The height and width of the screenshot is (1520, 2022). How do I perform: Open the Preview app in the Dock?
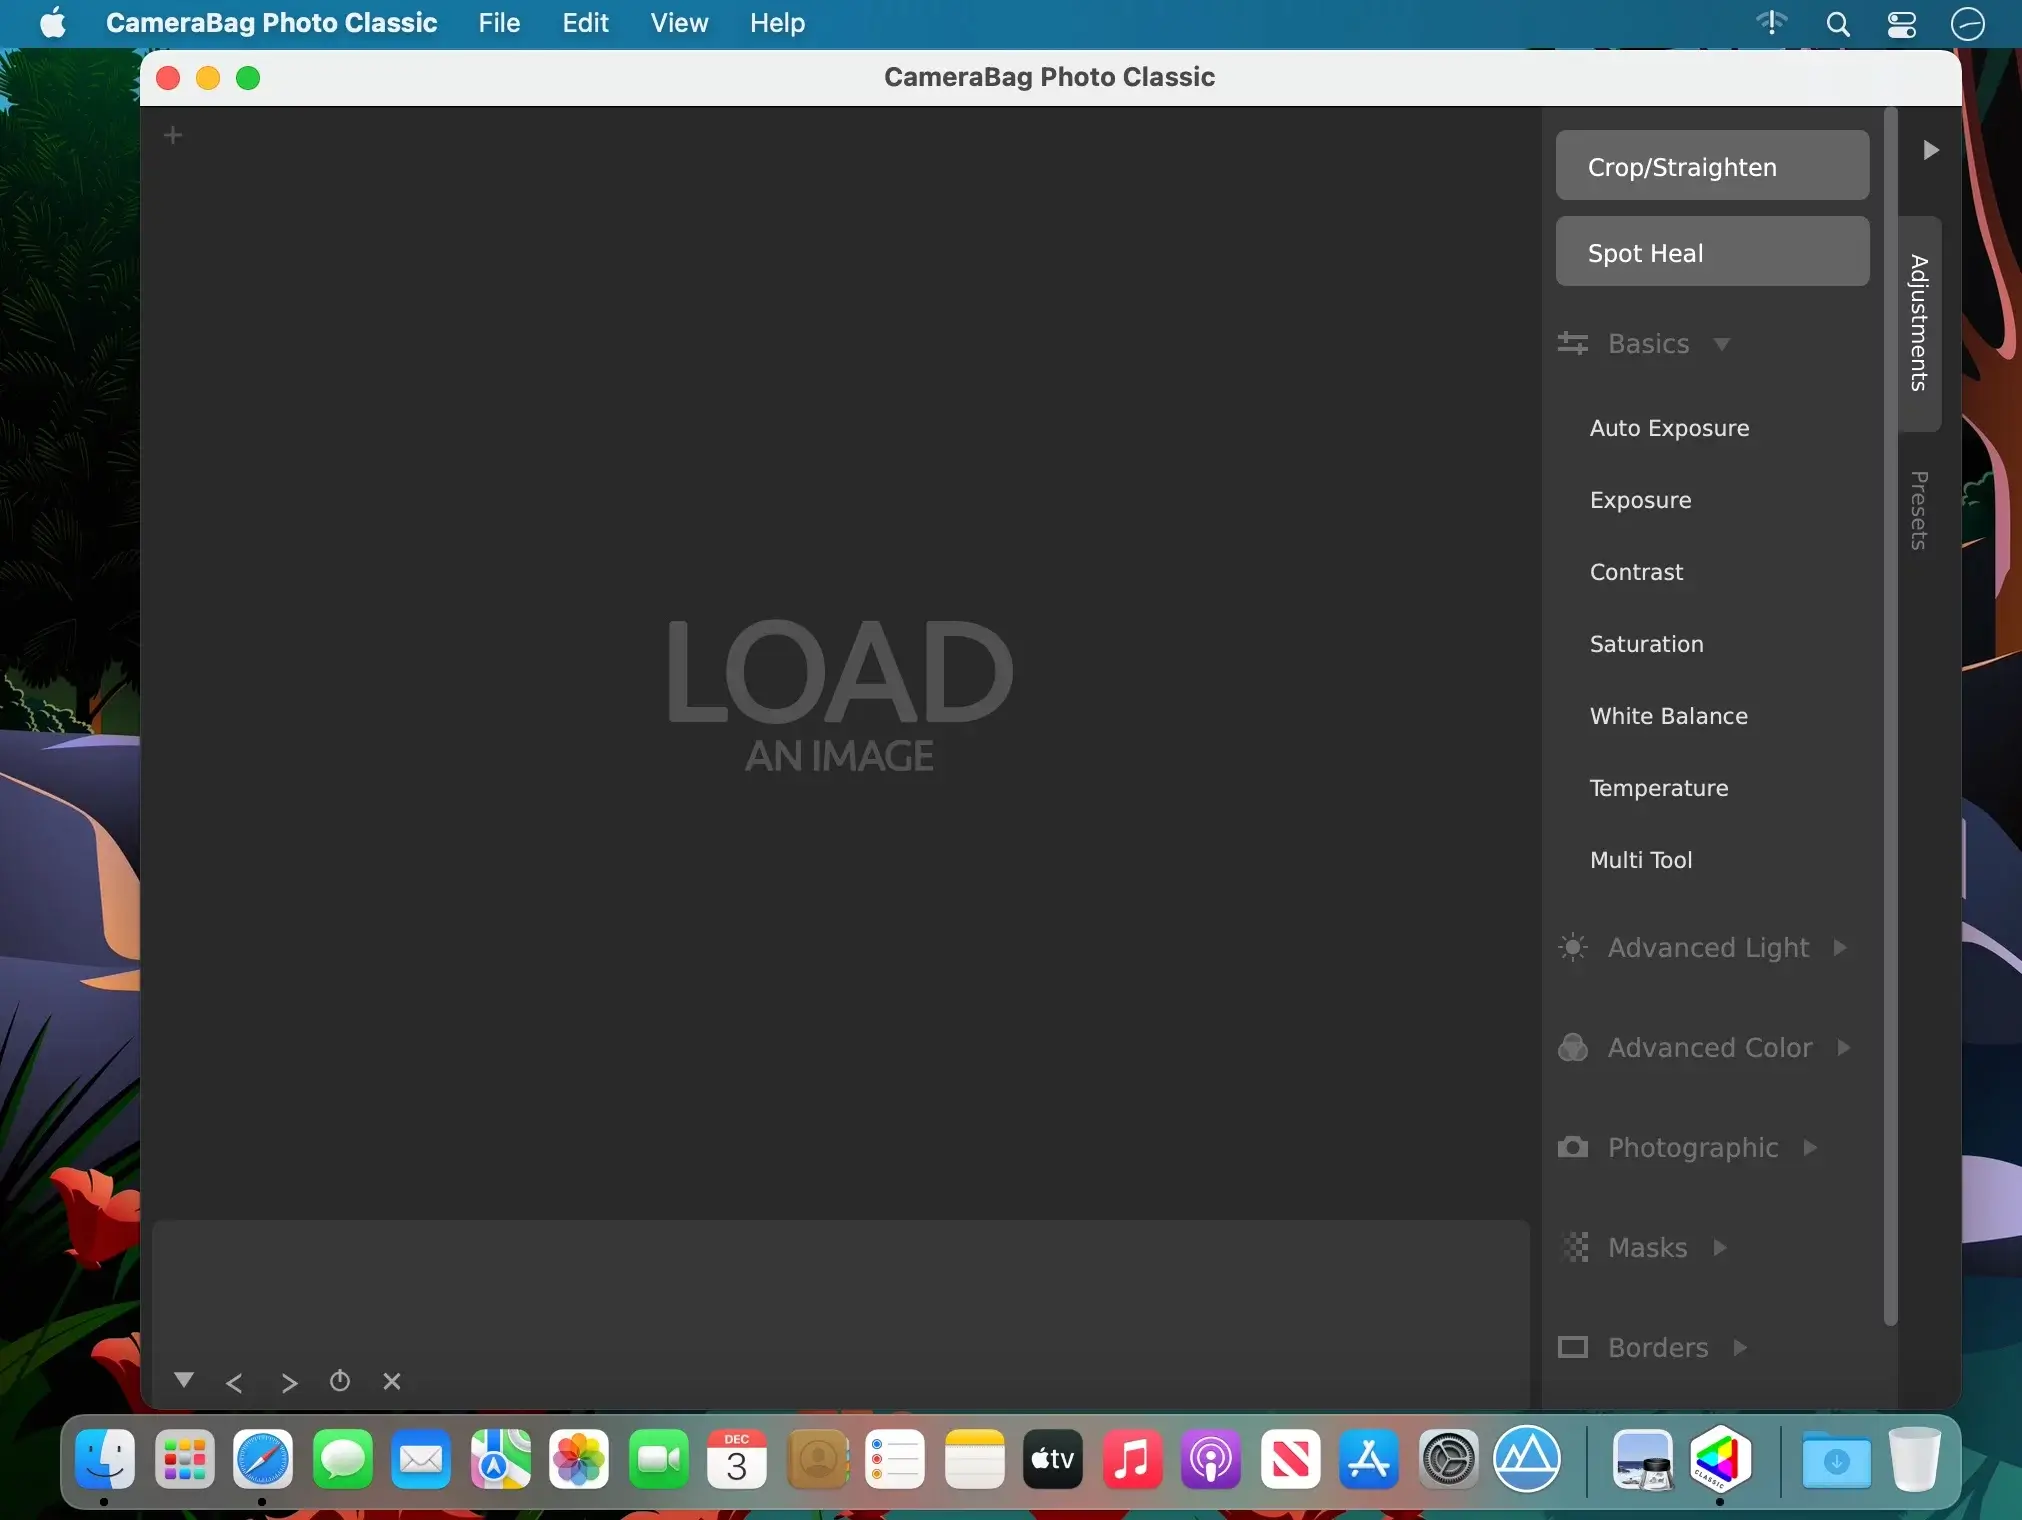pyautogui.click(x=1643, y=1460)
